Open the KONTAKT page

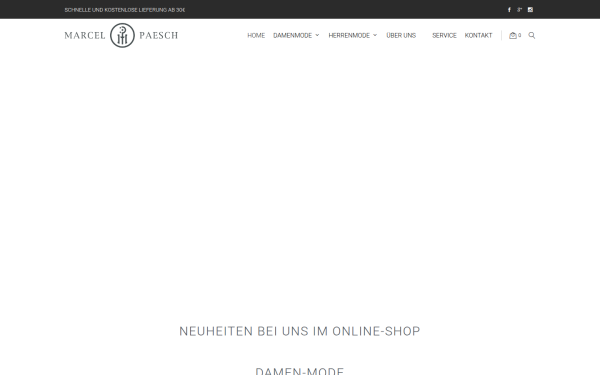tap(478, 35)
